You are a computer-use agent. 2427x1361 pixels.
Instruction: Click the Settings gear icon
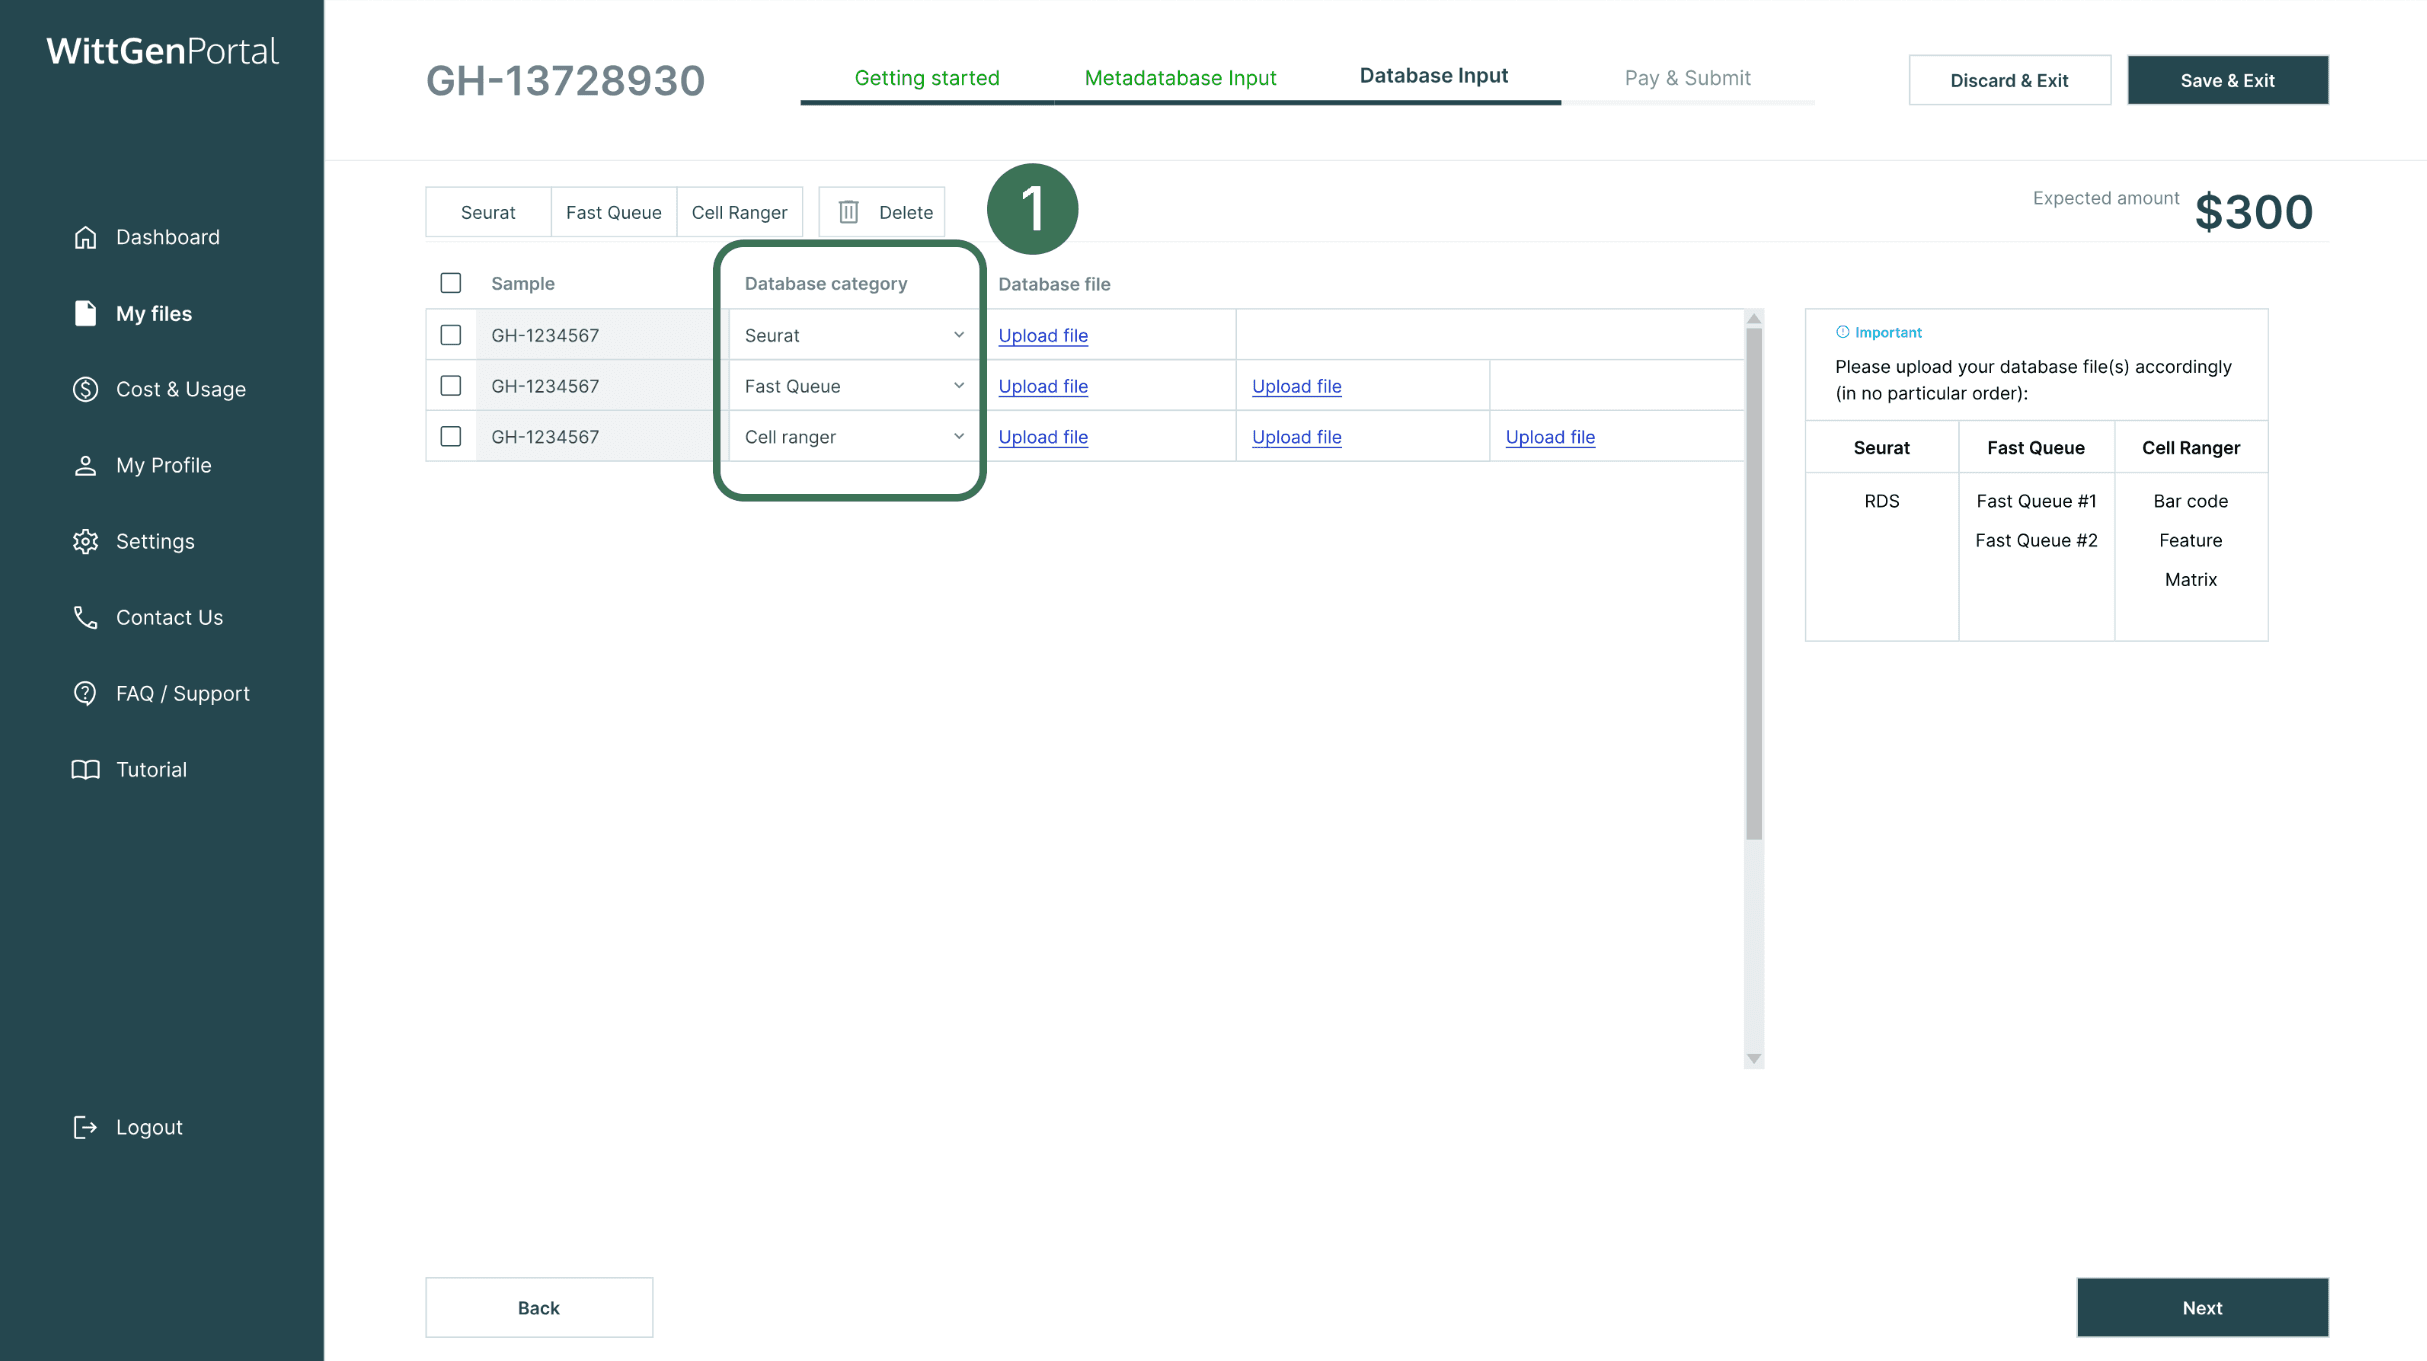[85, 541]
